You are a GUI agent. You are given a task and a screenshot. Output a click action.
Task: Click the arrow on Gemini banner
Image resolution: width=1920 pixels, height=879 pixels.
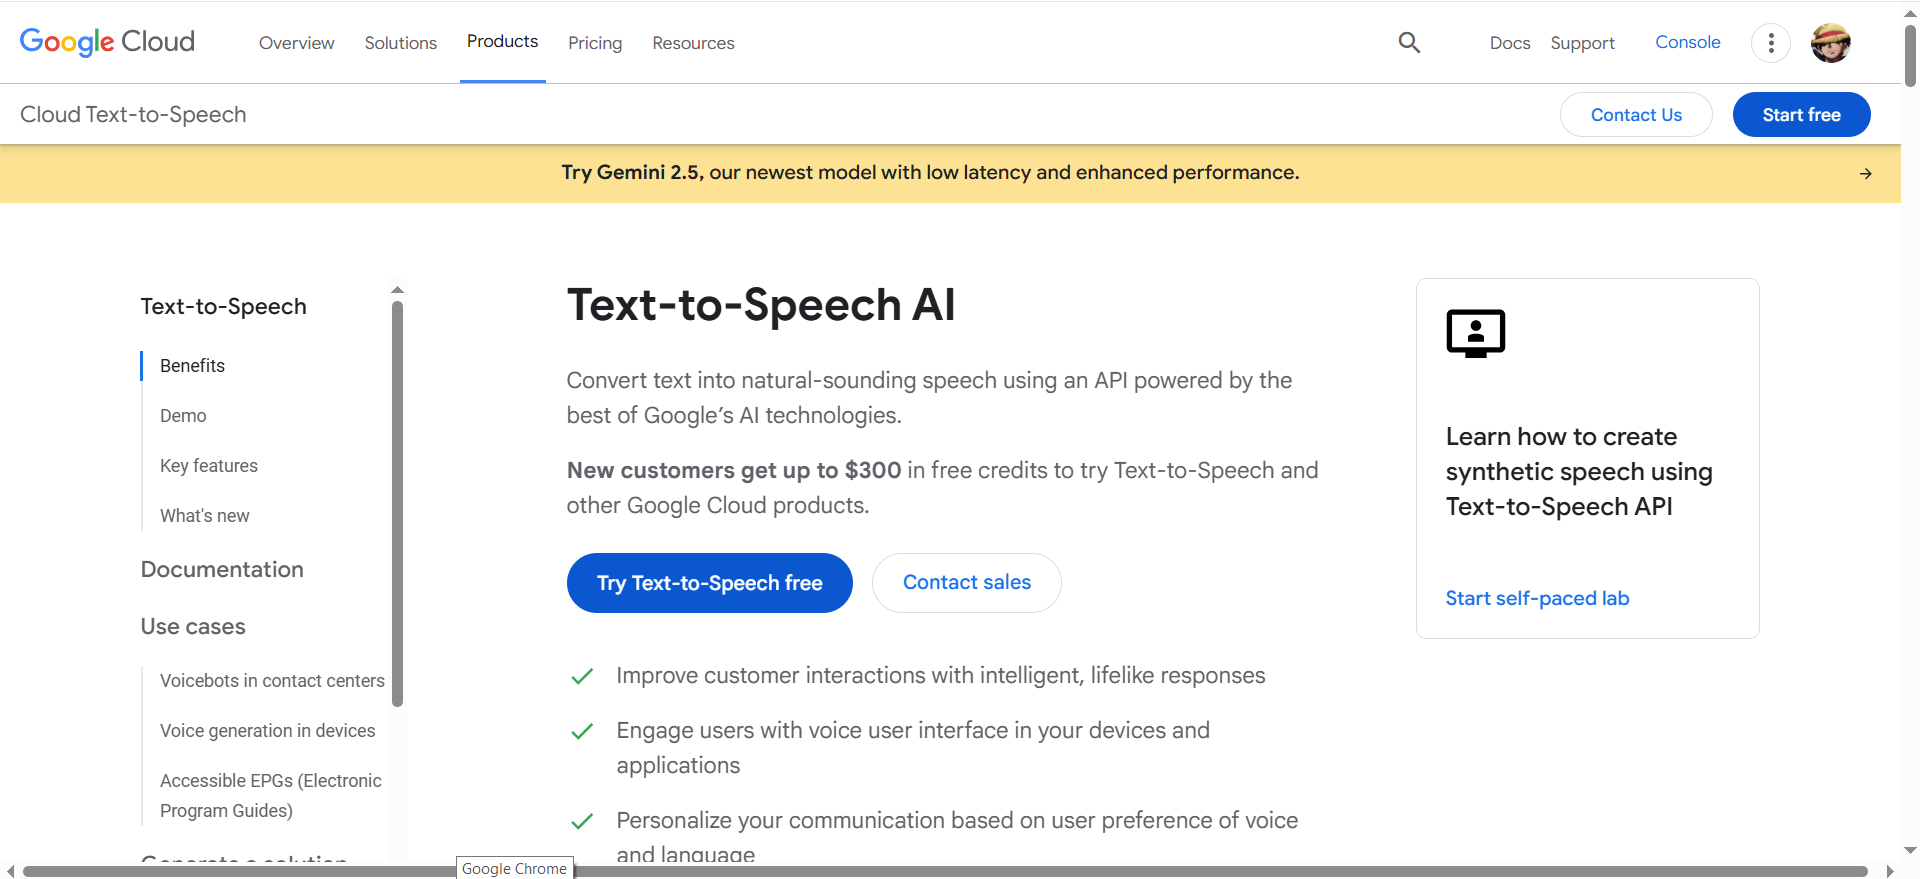[x=1866, y=174]
